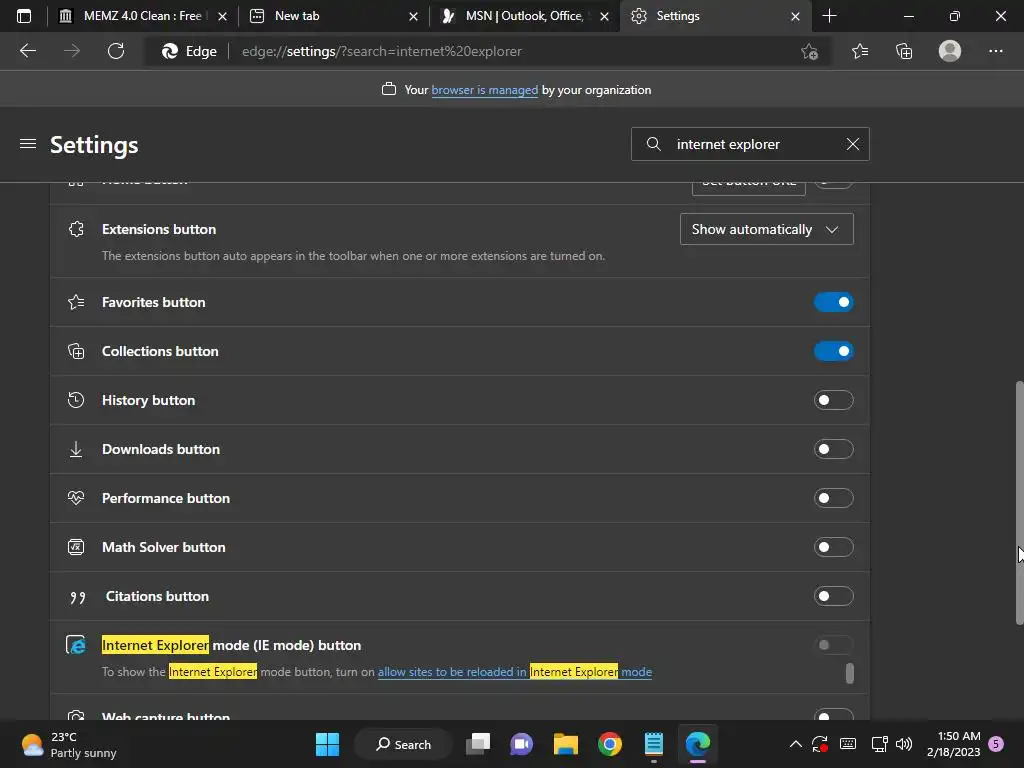Go back with the back arrow
Screen dimensions: 1024x768
click(x=27, y=51)
